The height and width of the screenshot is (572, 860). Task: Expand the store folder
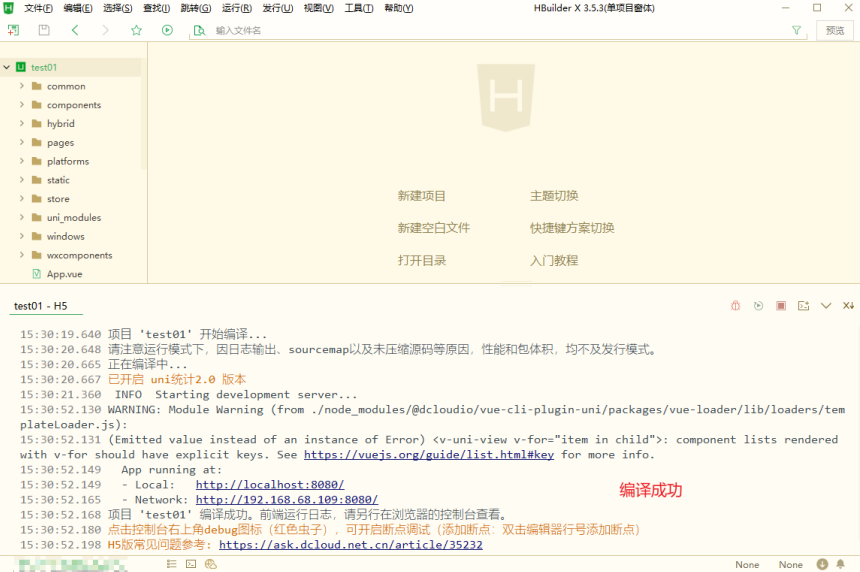pos(22,198)
